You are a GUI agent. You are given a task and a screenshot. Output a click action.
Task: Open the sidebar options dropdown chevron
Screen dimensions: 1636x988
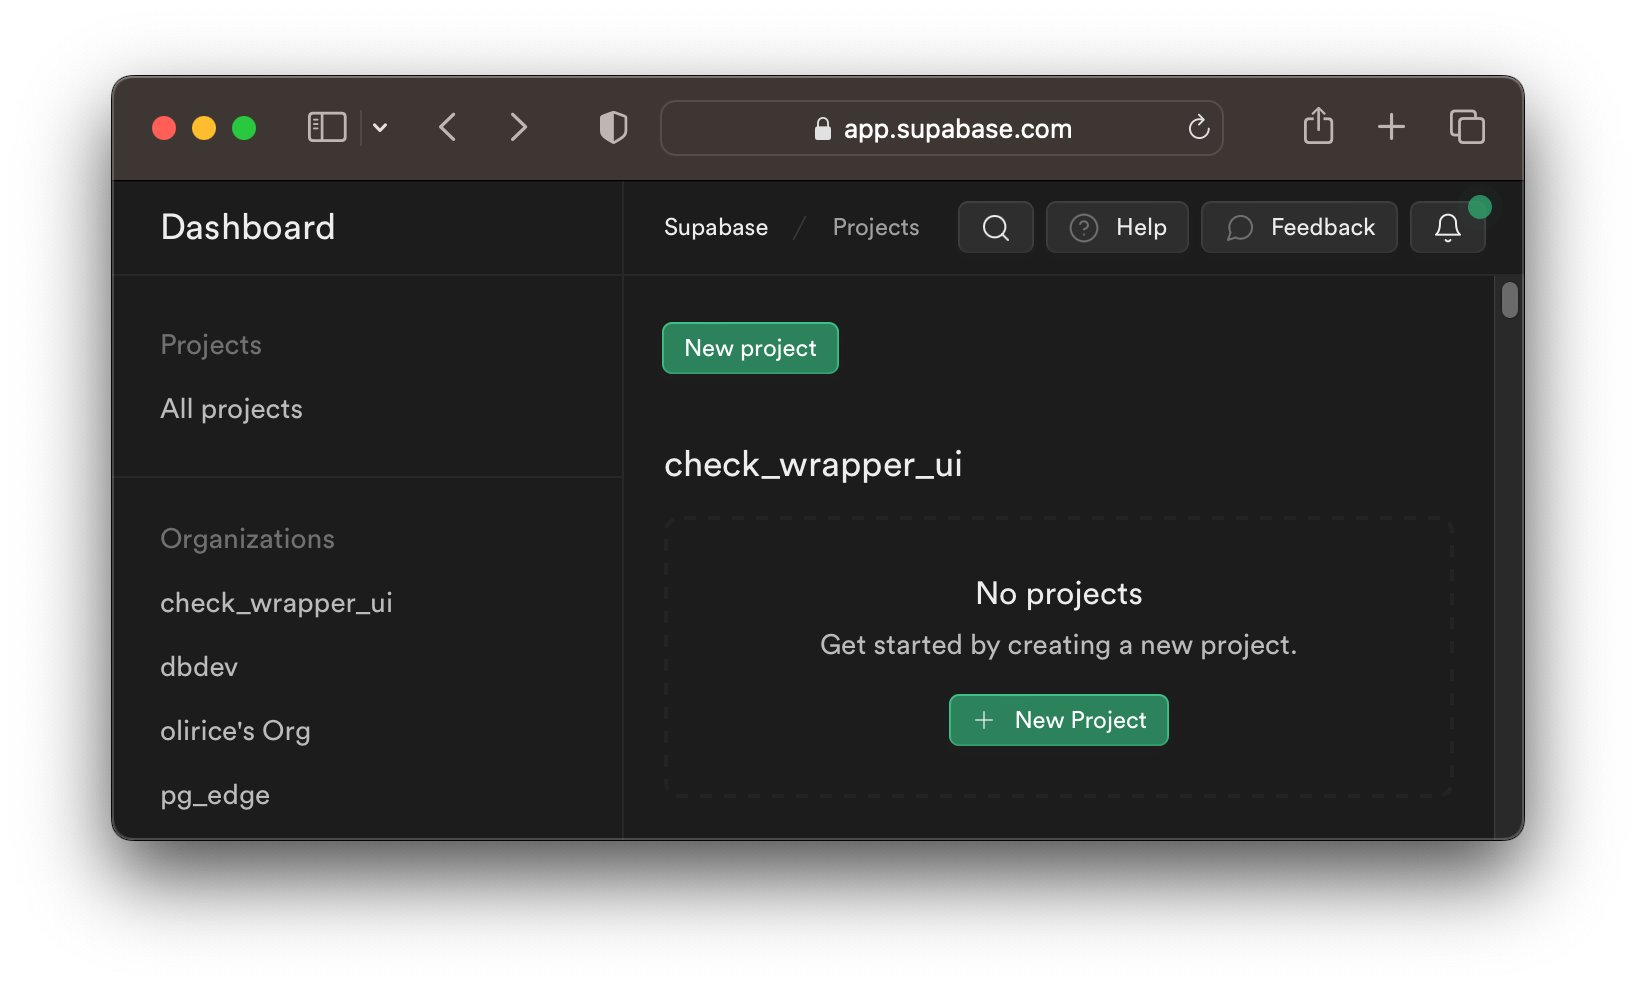point(380,127)
